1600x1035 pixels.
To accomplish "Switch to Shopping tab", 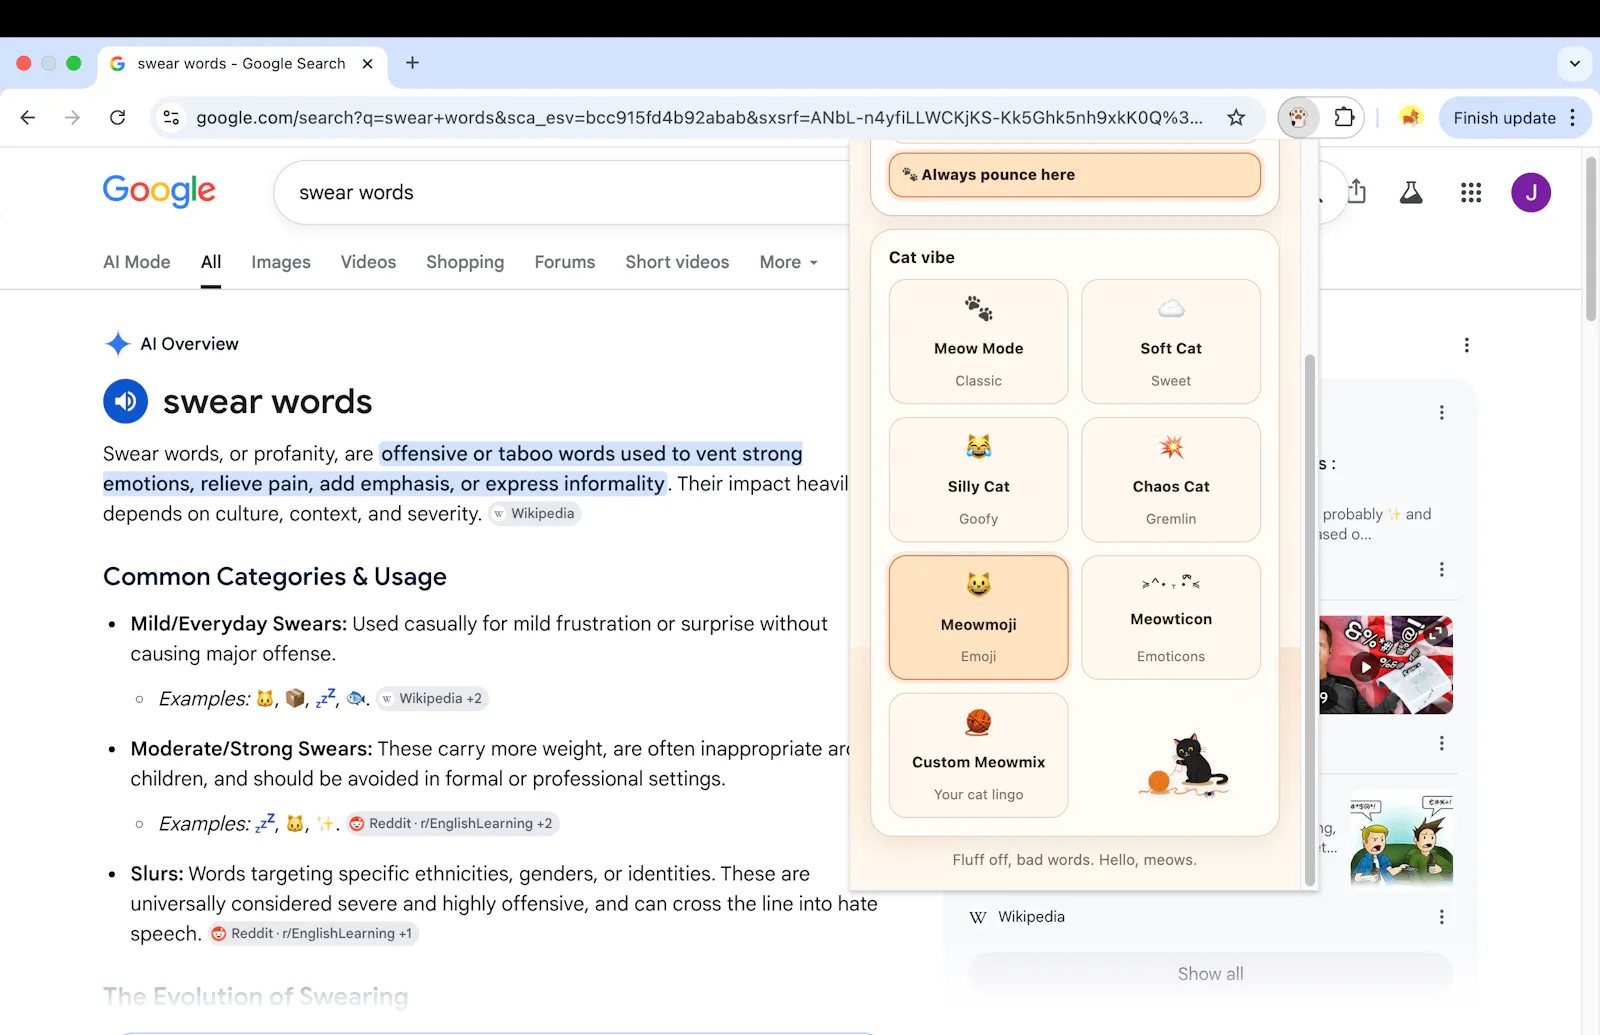I will pyautogui.click(x=465, y=262).
